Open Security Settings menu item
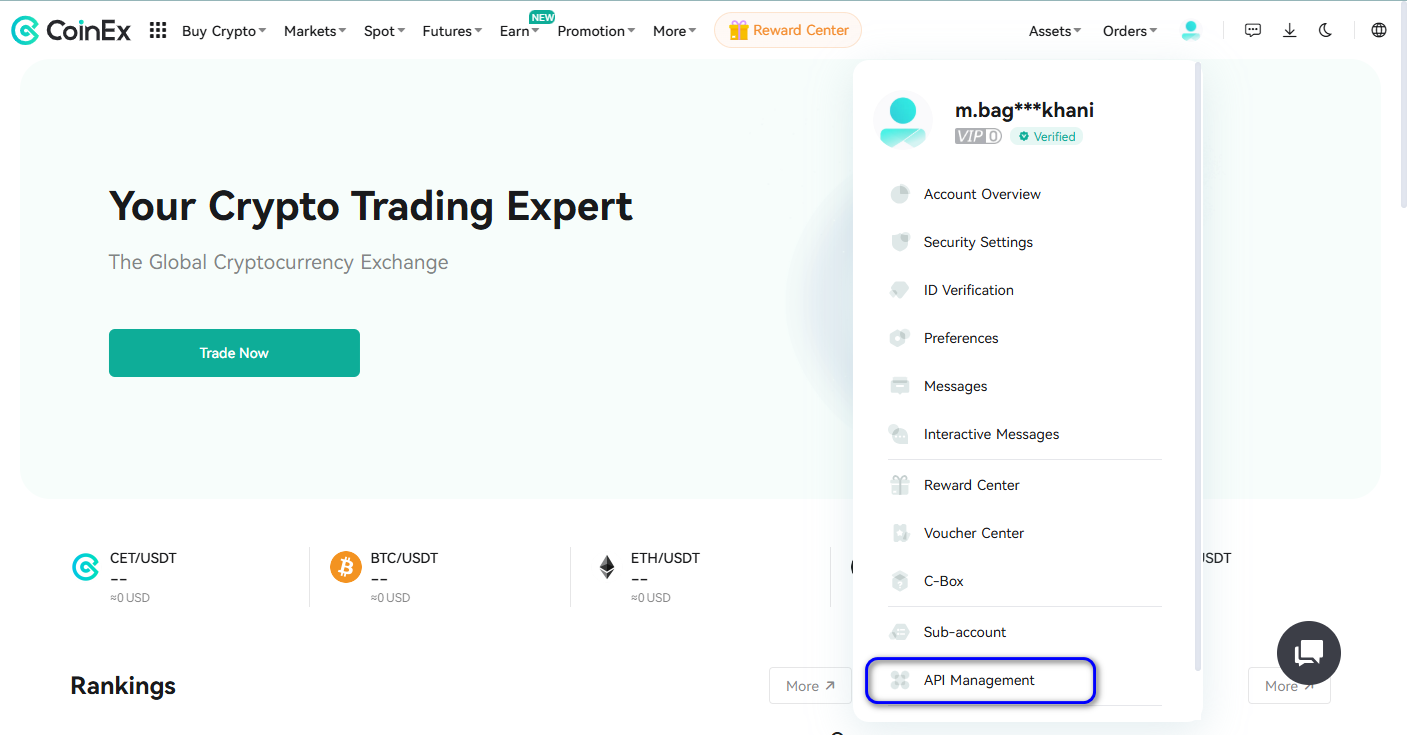 [x=977, y=242]
